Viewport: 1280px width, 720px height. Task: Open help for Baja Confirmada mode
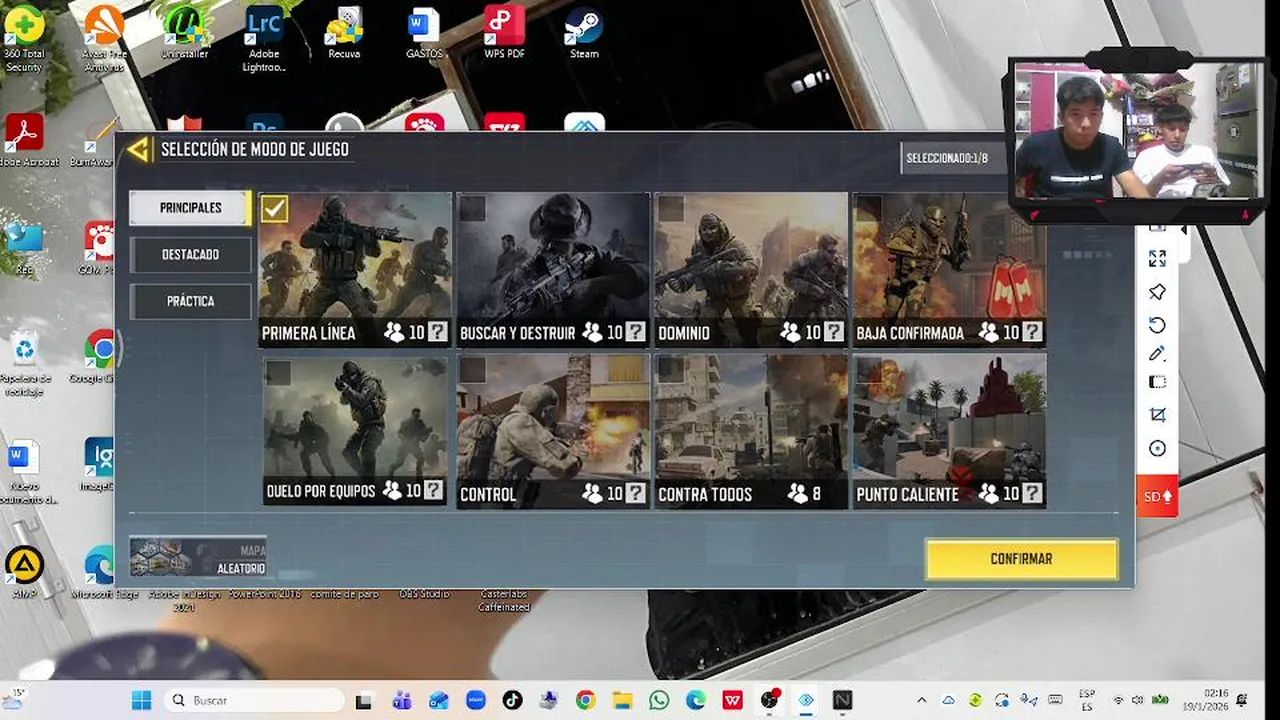[x=1032, y=332]
